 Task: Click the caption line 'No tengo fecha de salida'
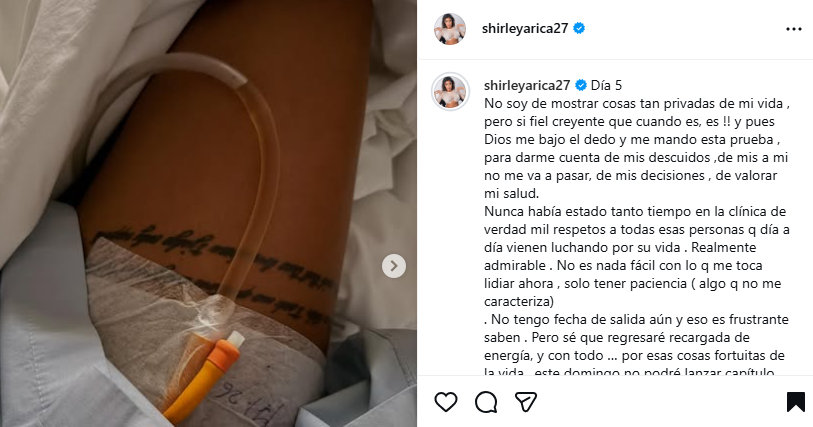click(636, 319)
